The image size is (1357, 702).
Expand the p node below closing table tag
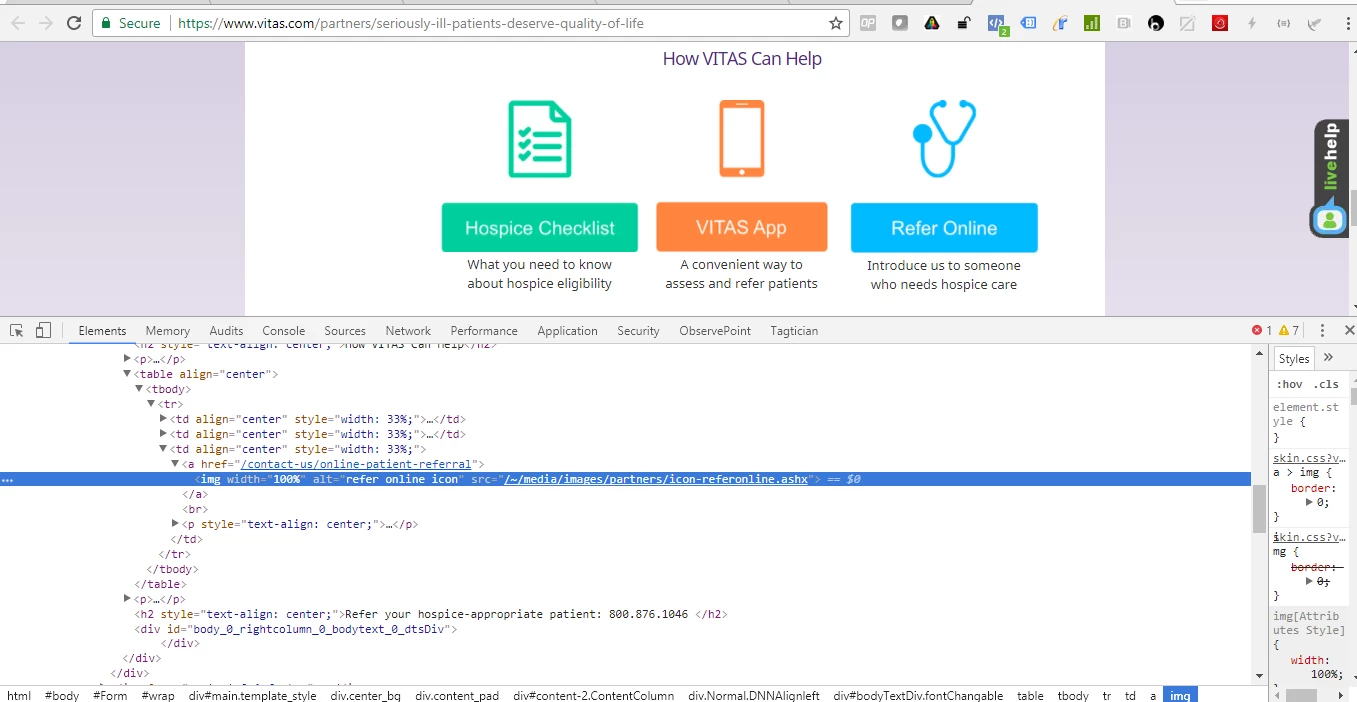coord(127,599)
